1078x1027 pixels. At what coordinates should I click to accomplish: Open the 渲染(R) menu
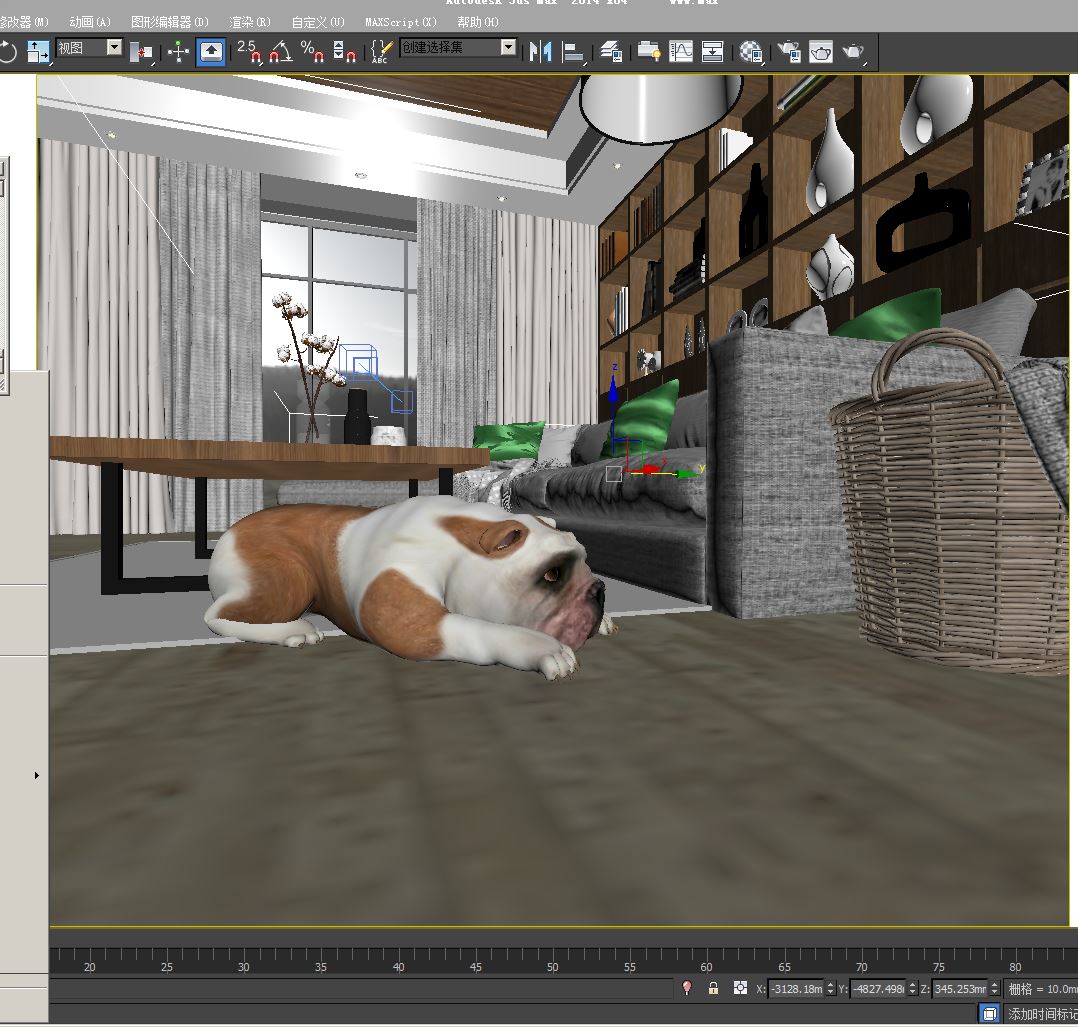[x=250, y=21]
